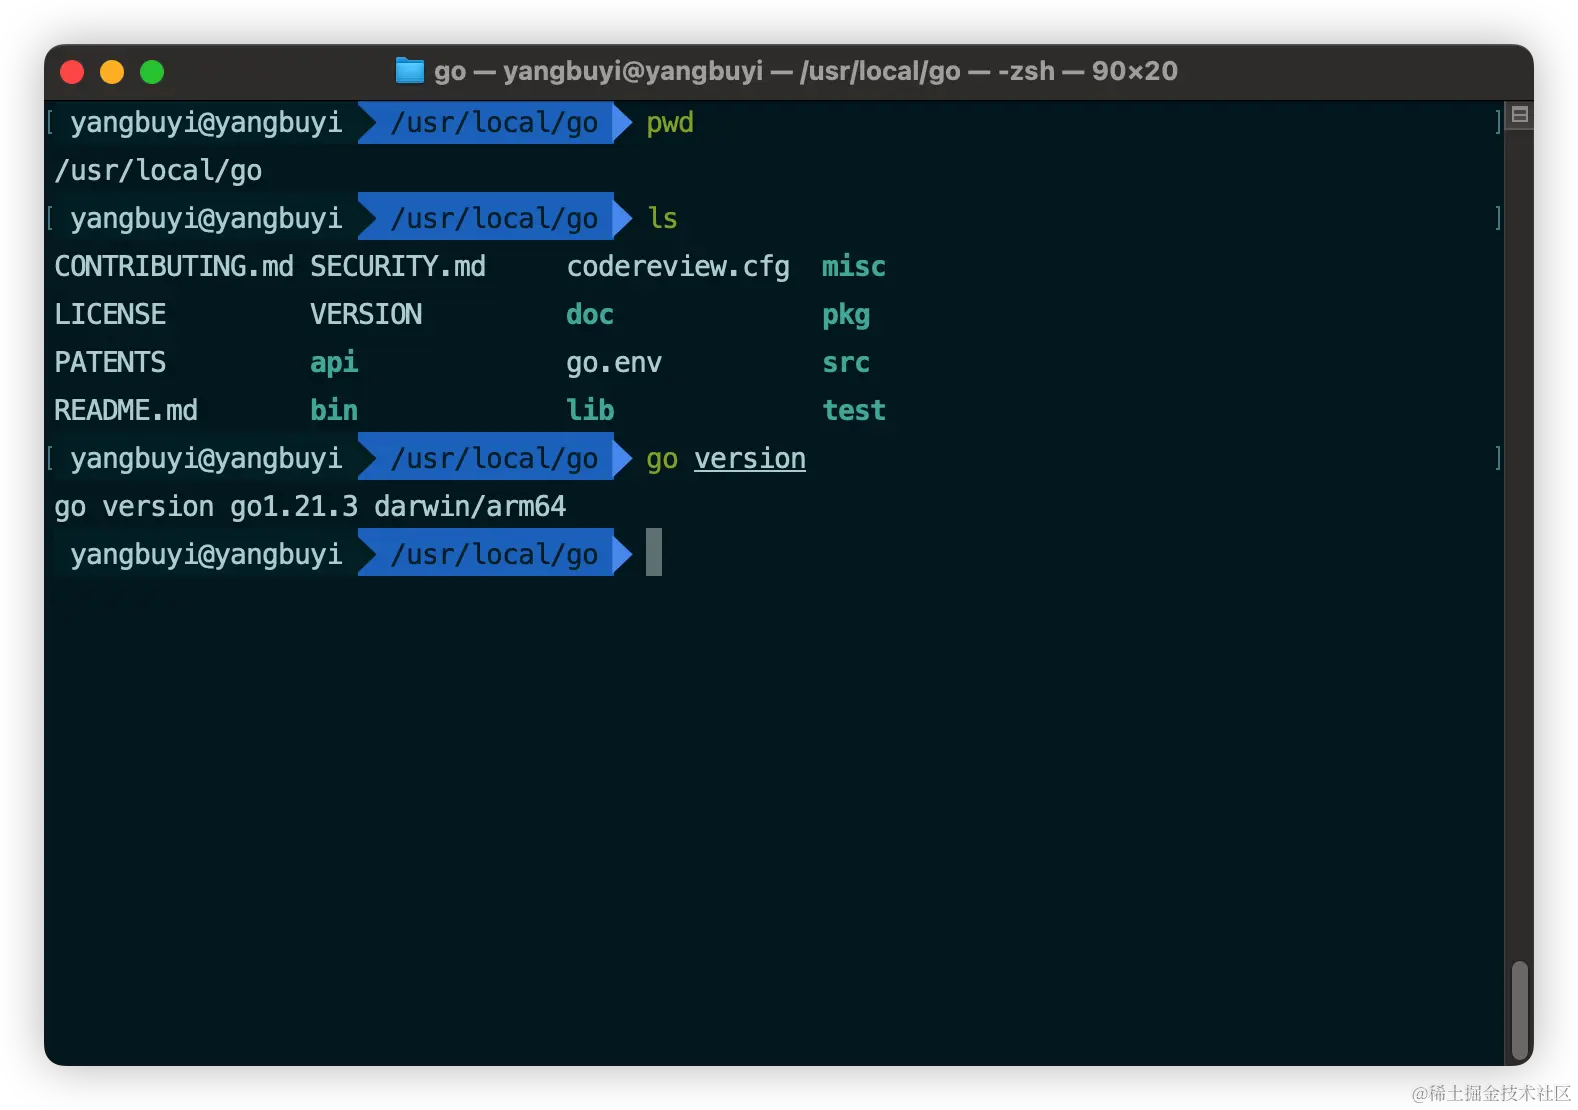Click the 'pkg' directory name

[x=846, y=316]
